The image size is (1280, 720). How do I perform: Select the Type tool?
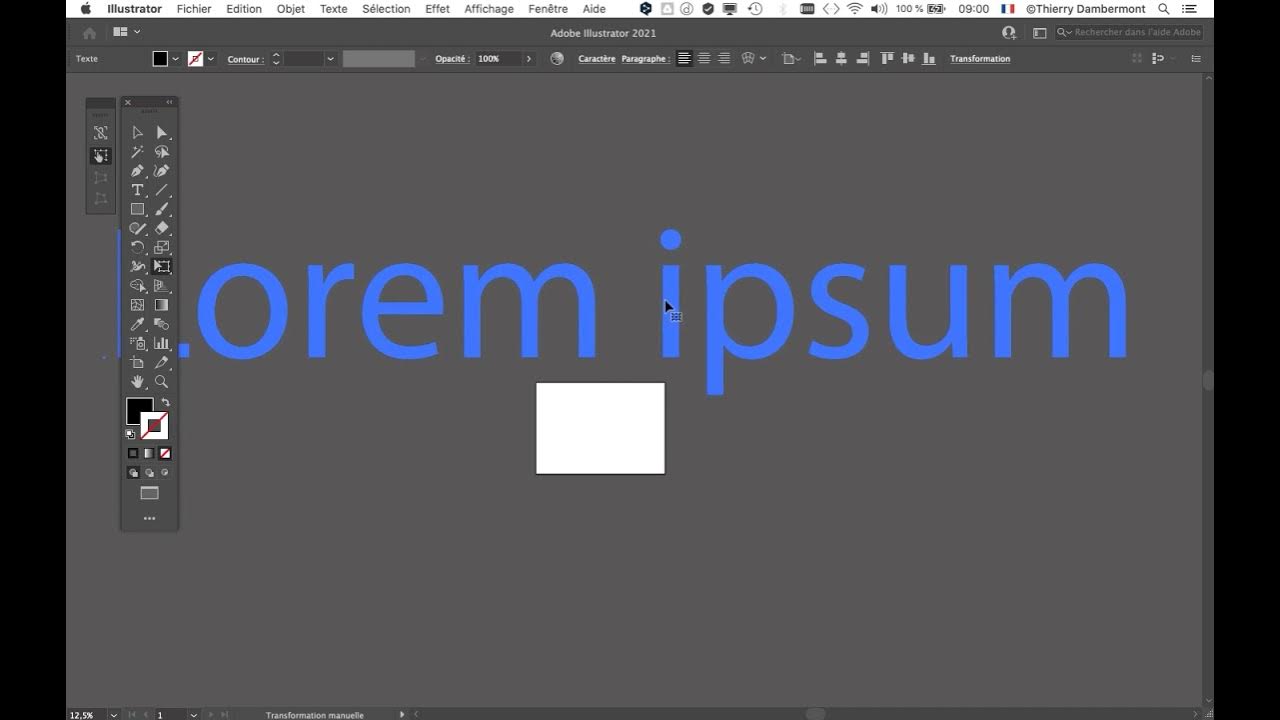click(x=137, y=190)
